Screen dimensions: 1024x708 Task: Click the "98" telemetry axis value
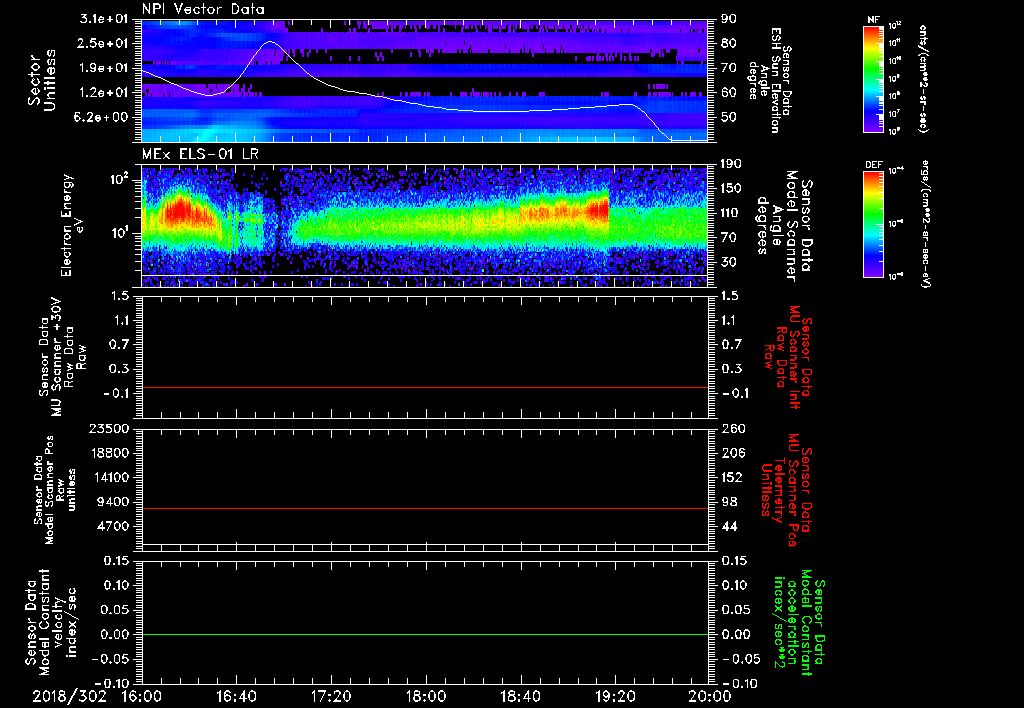(729, 502)
